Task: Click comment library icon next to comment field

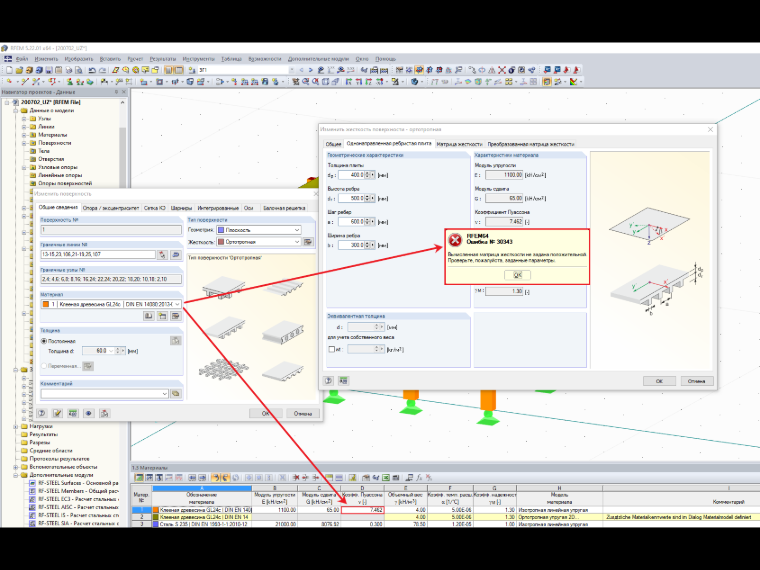Action: click(x=176, y=394)
